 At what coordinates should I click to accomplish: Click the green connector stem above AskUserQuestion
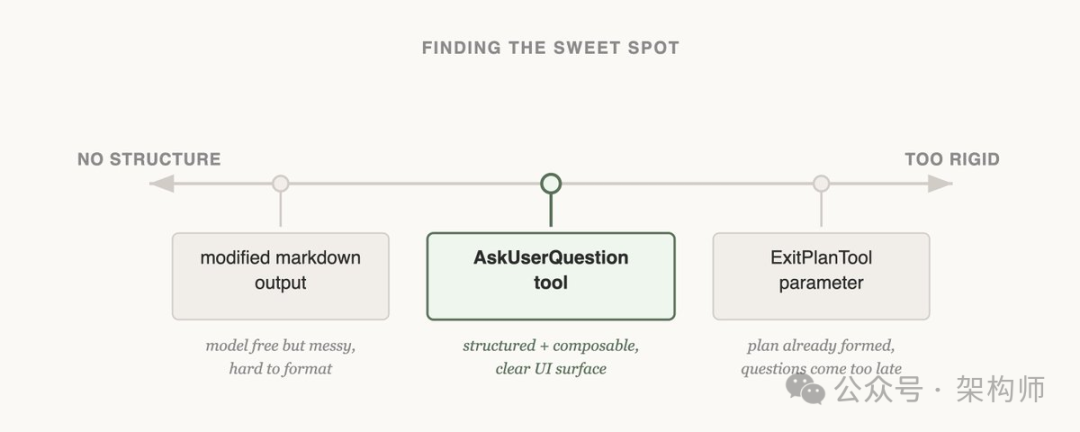[551, 213]
